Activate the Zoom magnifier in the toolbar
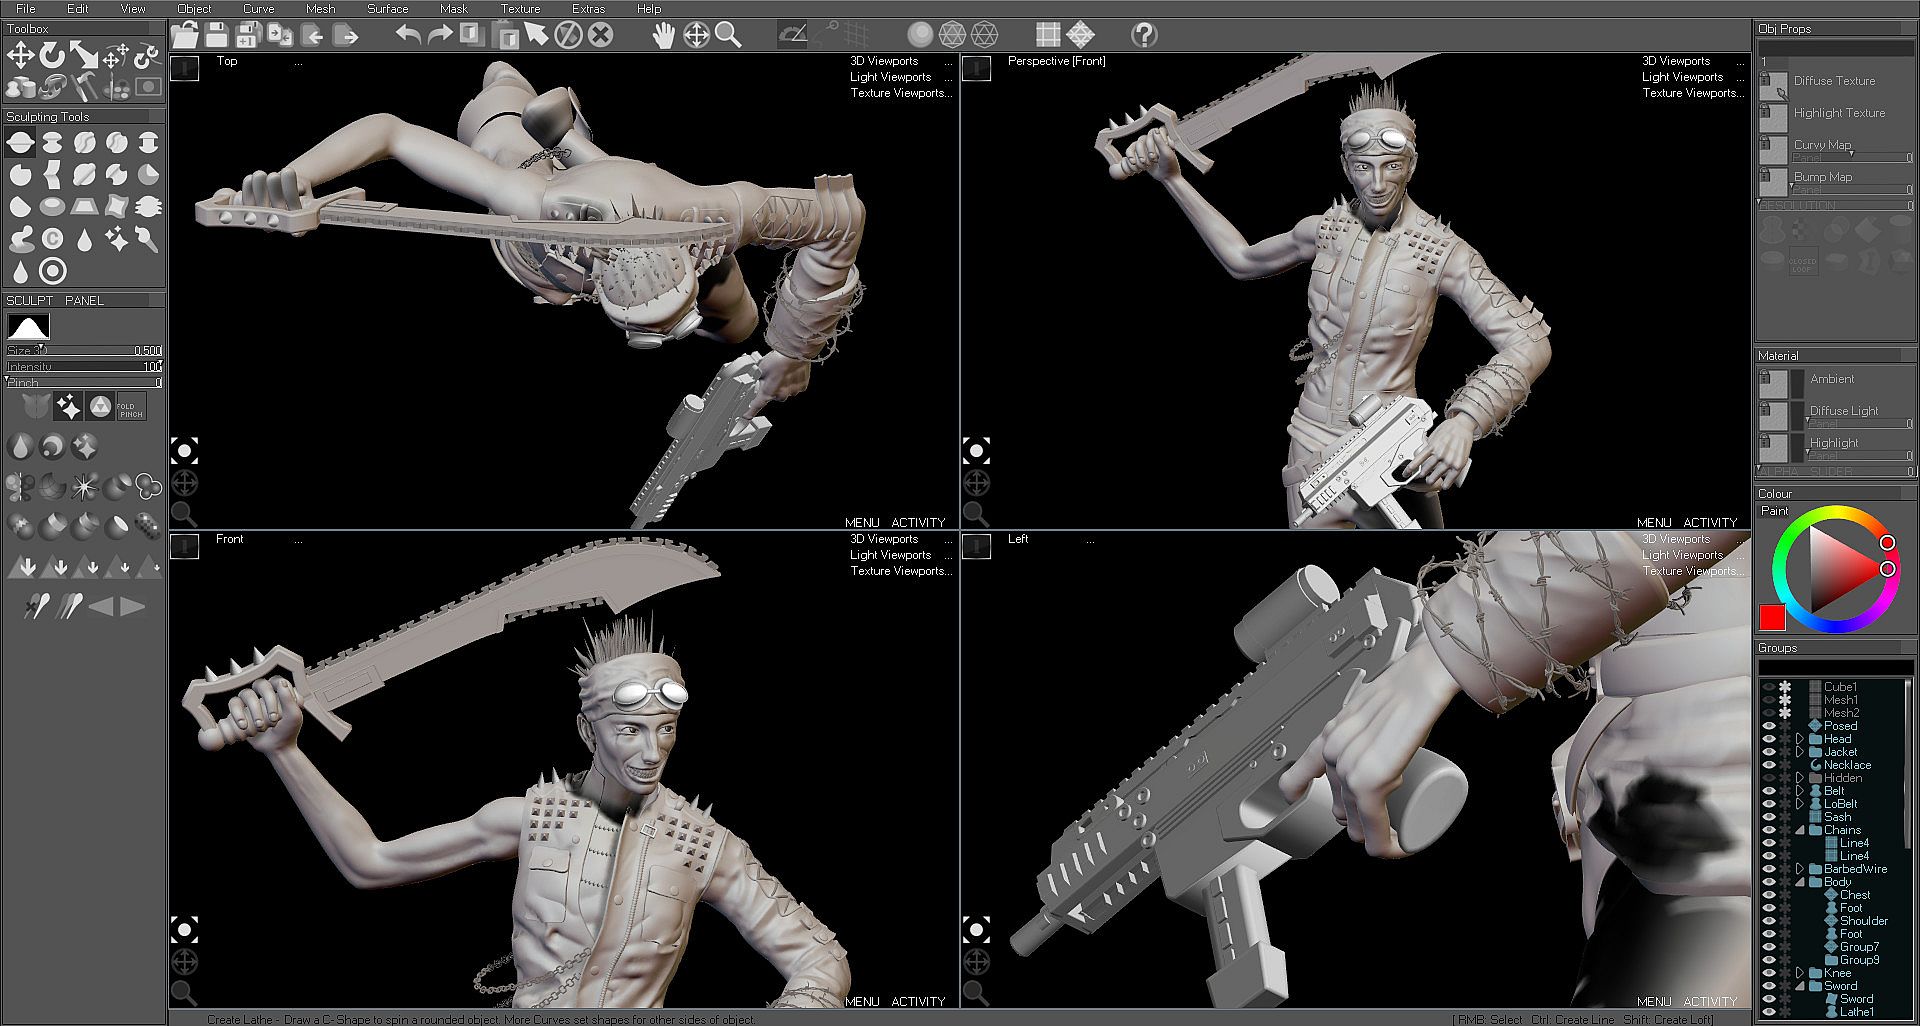 [x=729, y=36]
